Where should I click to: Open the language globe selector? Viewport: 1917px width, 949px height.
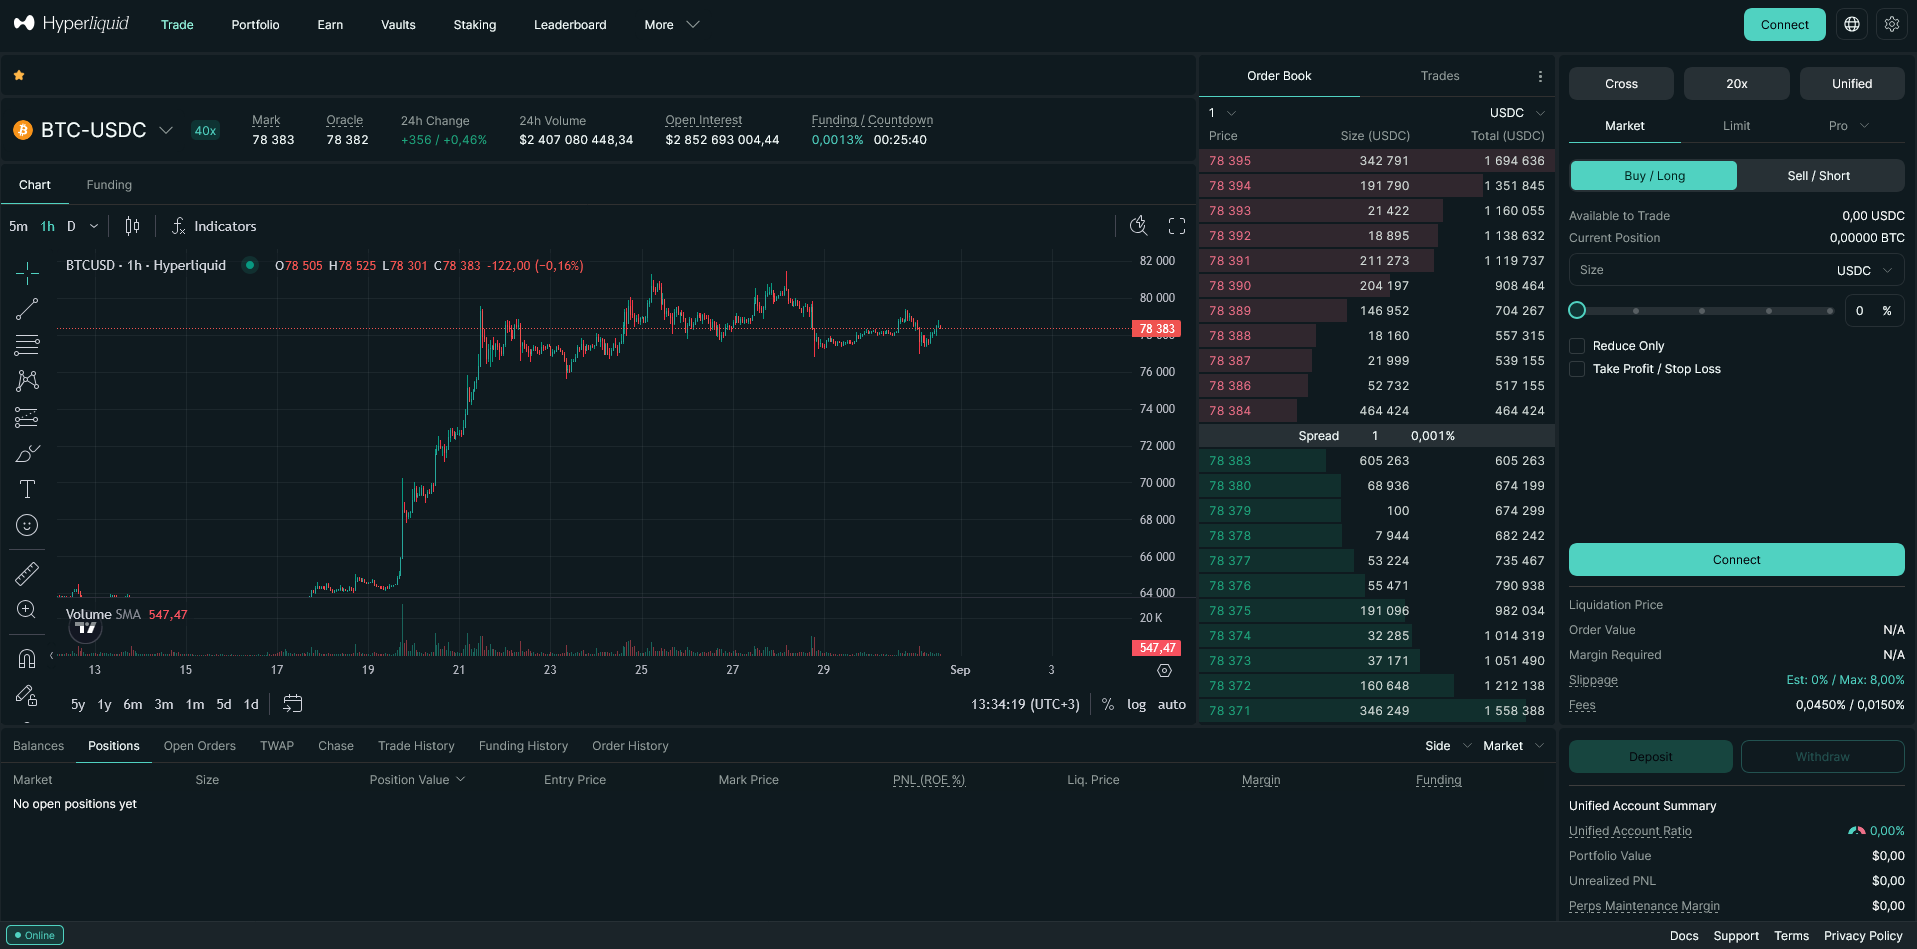[x=1852, y=24]
